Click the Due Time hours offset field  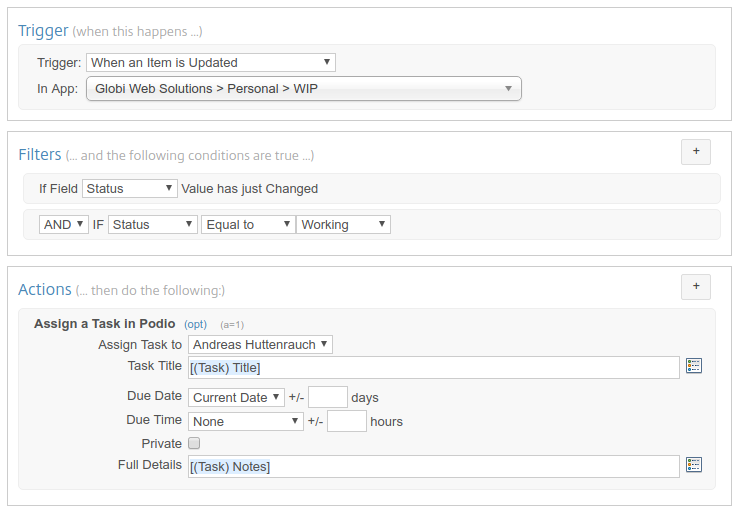[x=347, y=422]
